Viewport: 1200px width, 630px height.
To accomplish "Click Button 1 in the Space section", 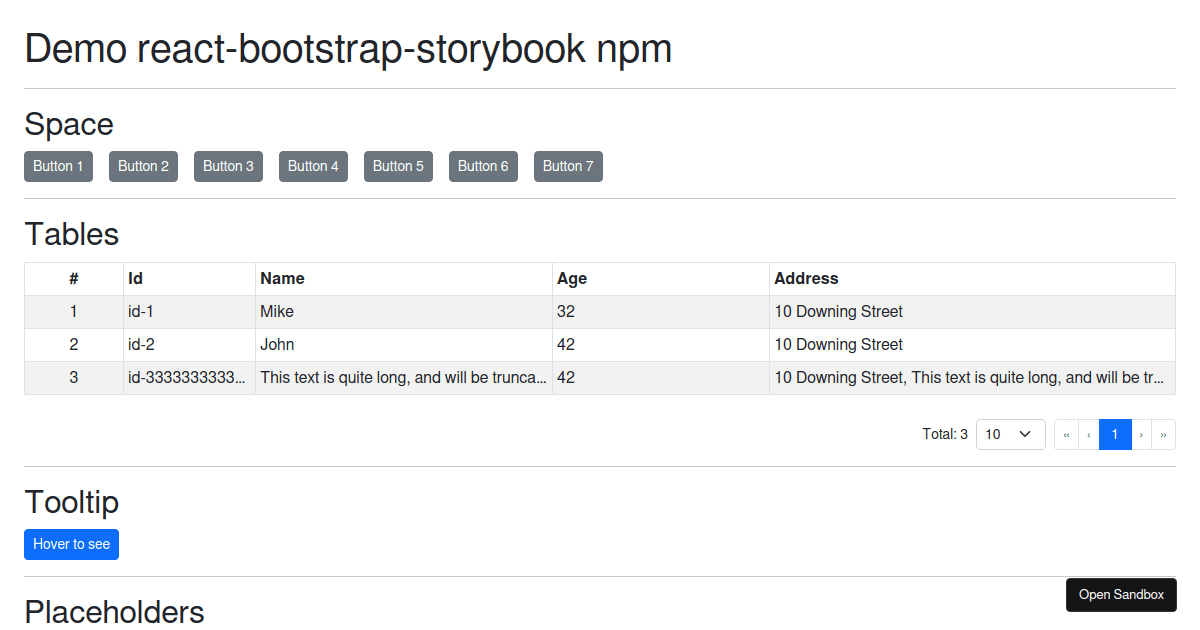I will [58, 166].
